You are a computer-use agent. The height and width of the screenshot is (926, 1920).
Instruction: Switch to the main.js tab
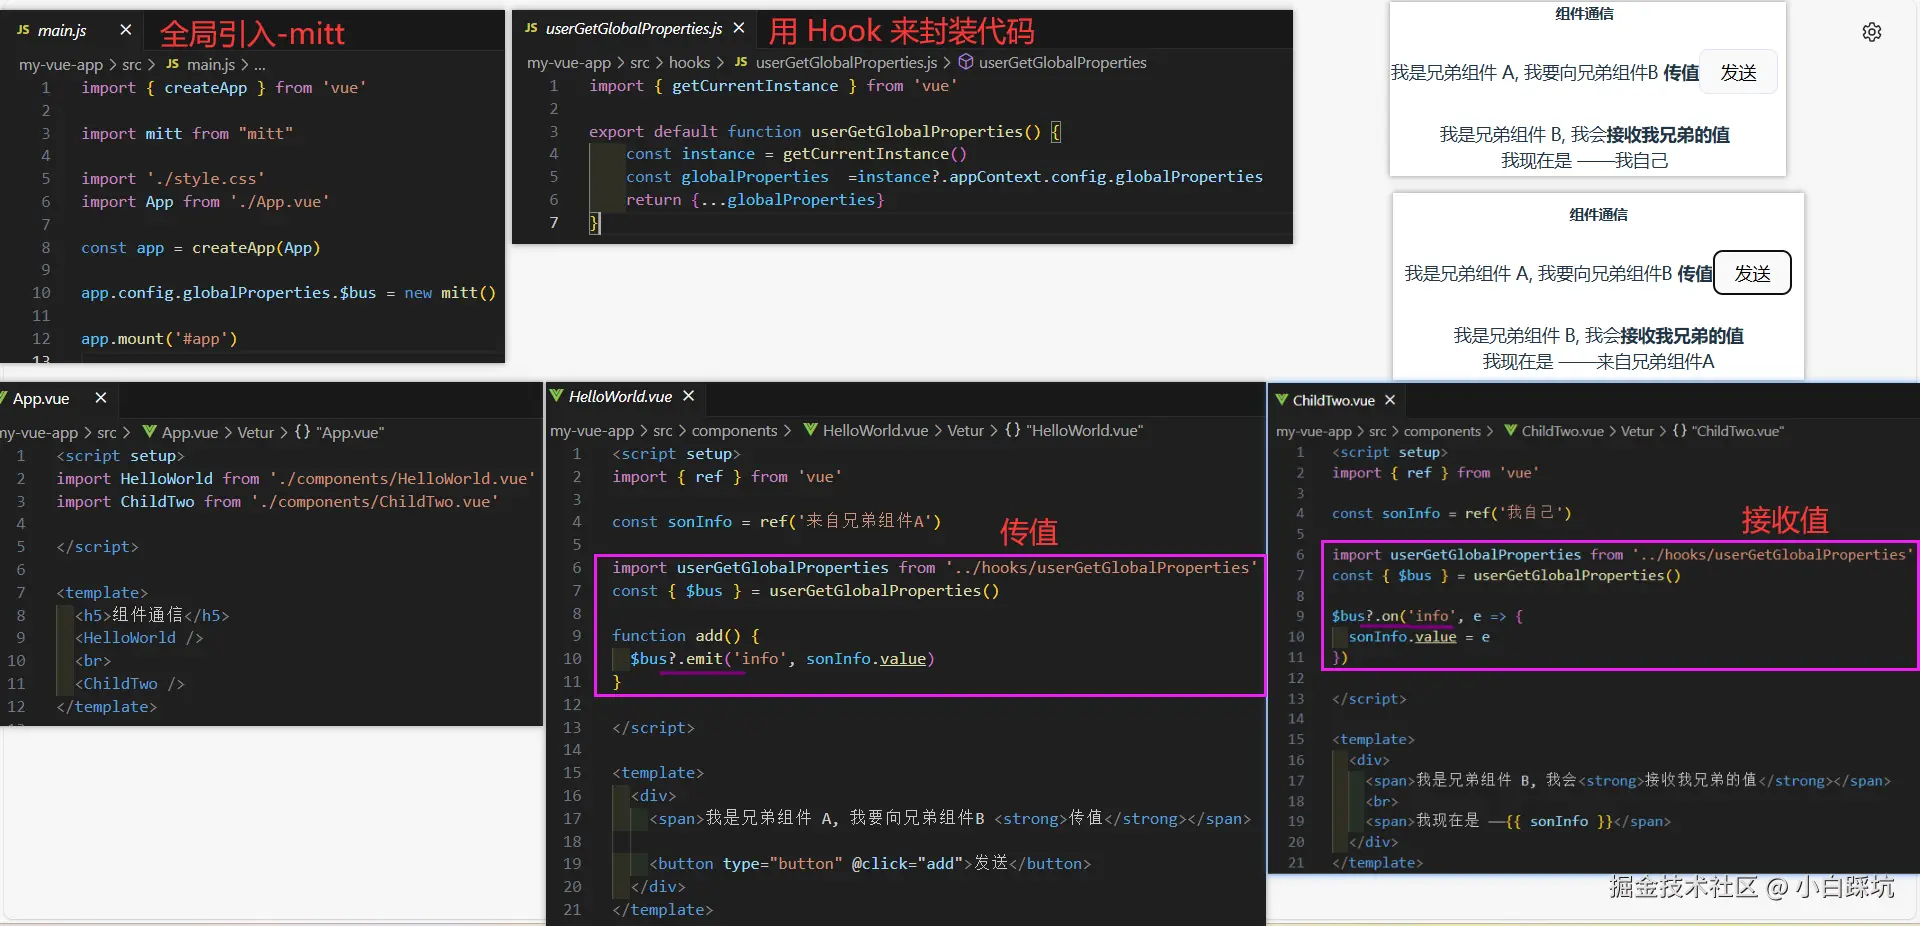62,30
